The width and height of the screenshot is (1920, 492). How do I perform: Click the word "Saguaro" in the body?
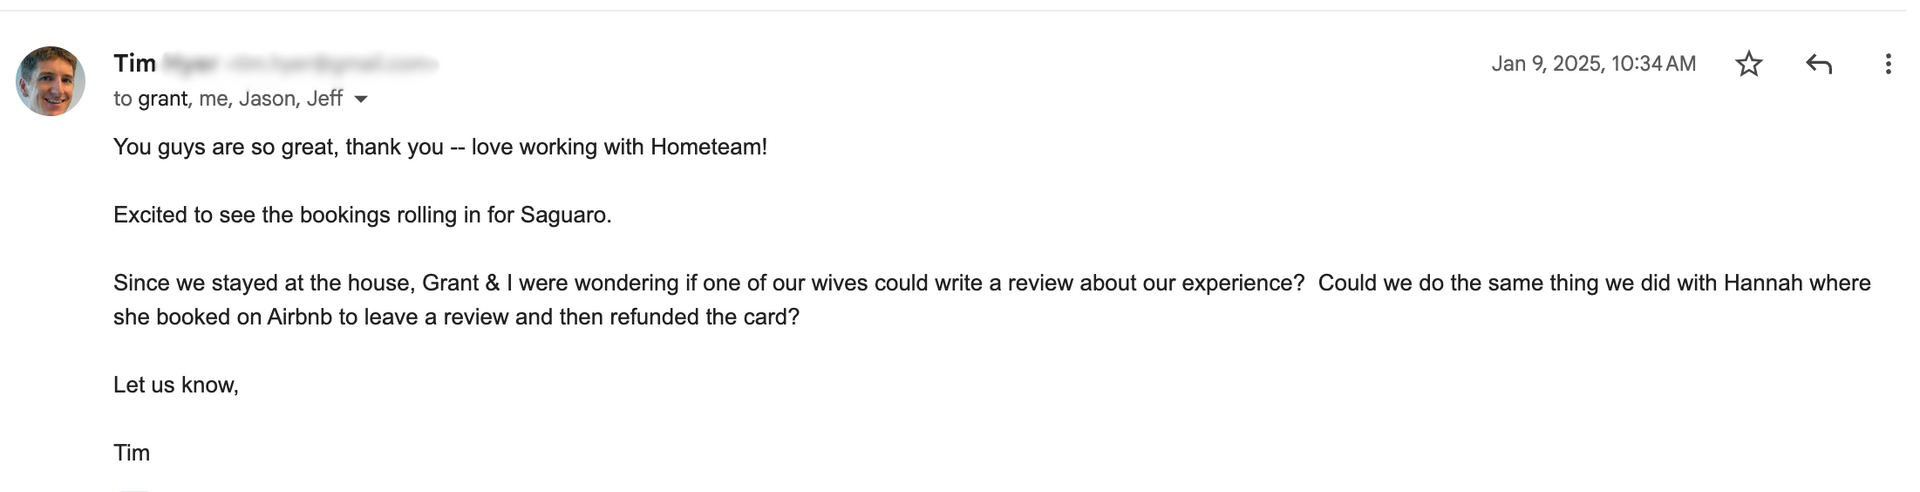(563, 215)
